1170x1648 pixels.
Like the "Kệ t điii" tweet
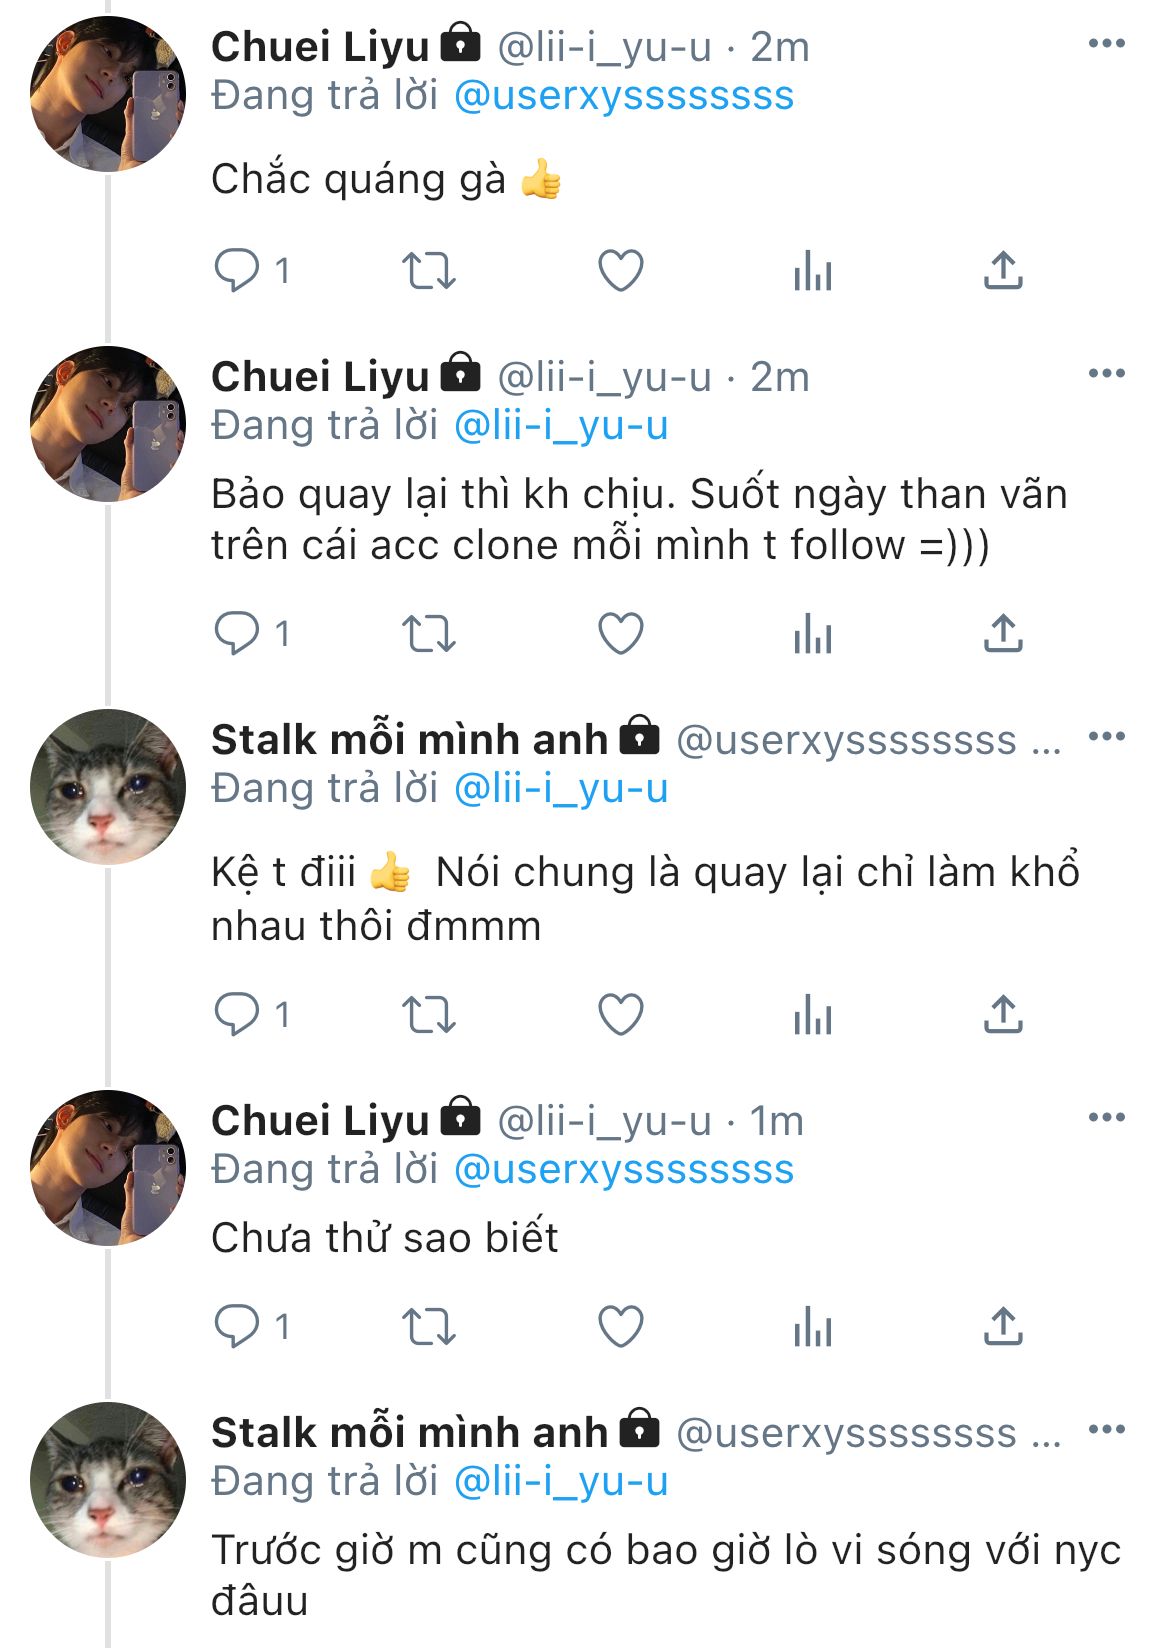[x=620, y=1014]
